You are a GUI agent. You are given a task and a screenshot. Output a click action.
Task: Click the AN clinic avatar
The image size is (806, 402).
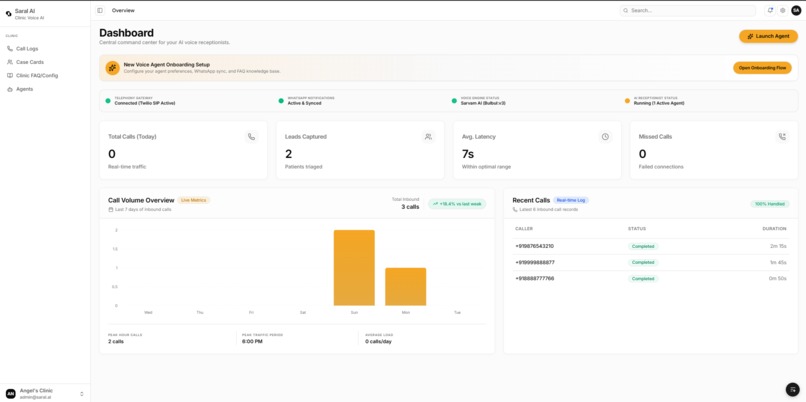11,394
